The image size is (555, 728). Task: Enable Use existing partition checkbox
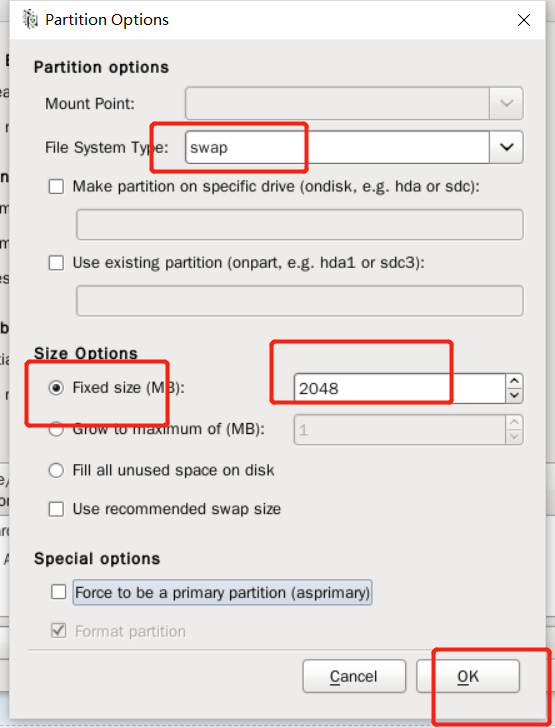point(56,263)
